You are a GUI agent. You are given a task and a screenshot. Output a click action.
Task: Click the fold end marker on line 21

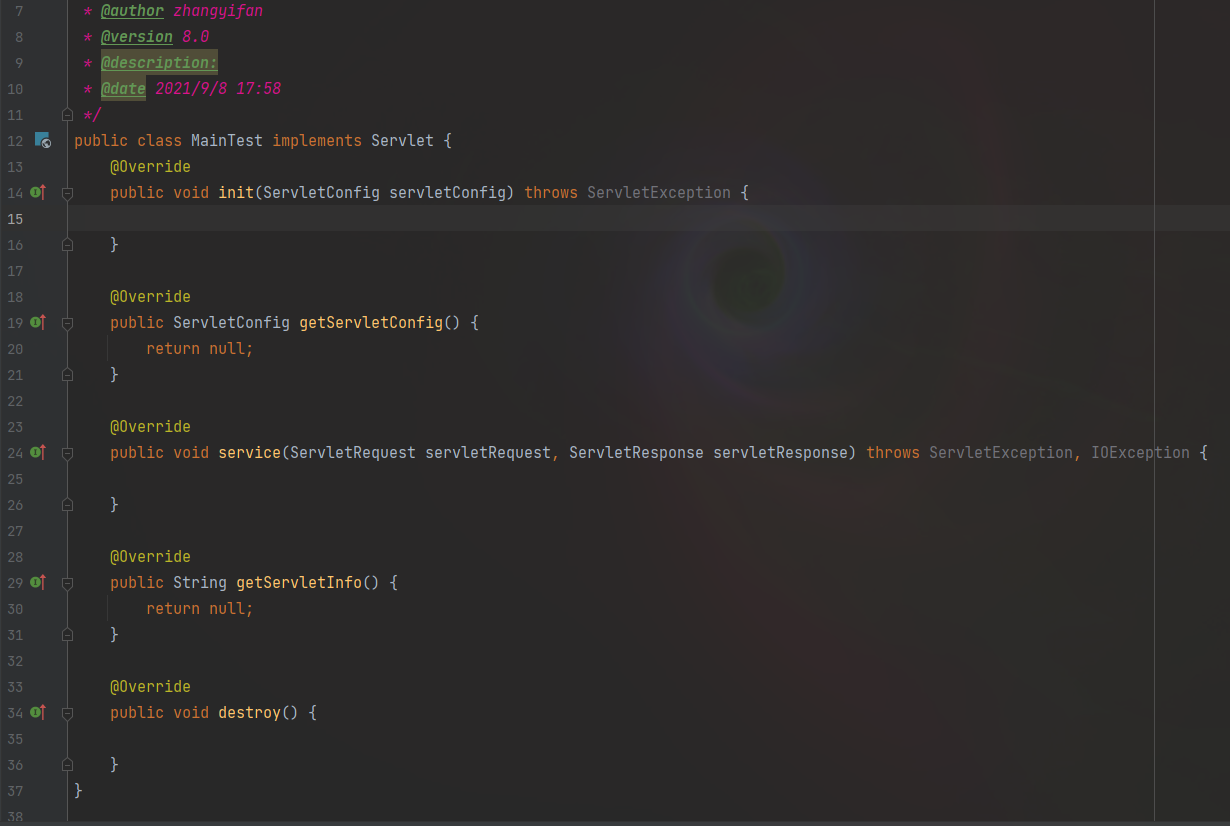click(x=67, y=374)
